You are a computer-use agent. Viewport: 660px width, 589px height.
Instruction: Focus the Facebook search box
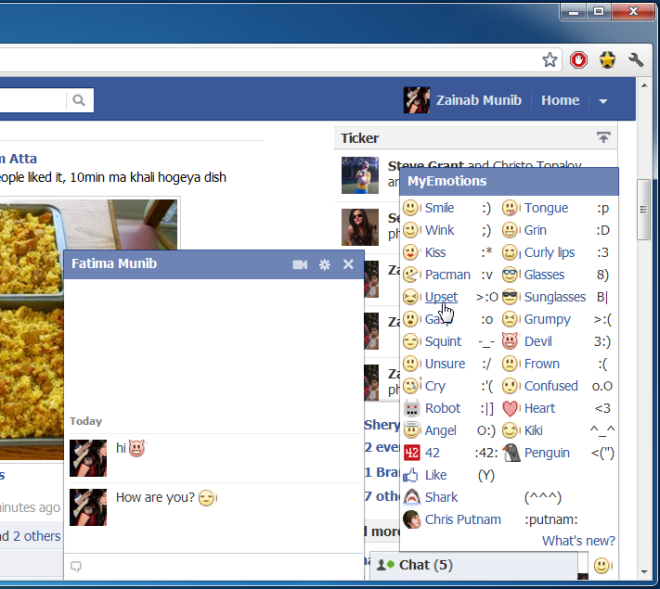click(x=33, y=100)
